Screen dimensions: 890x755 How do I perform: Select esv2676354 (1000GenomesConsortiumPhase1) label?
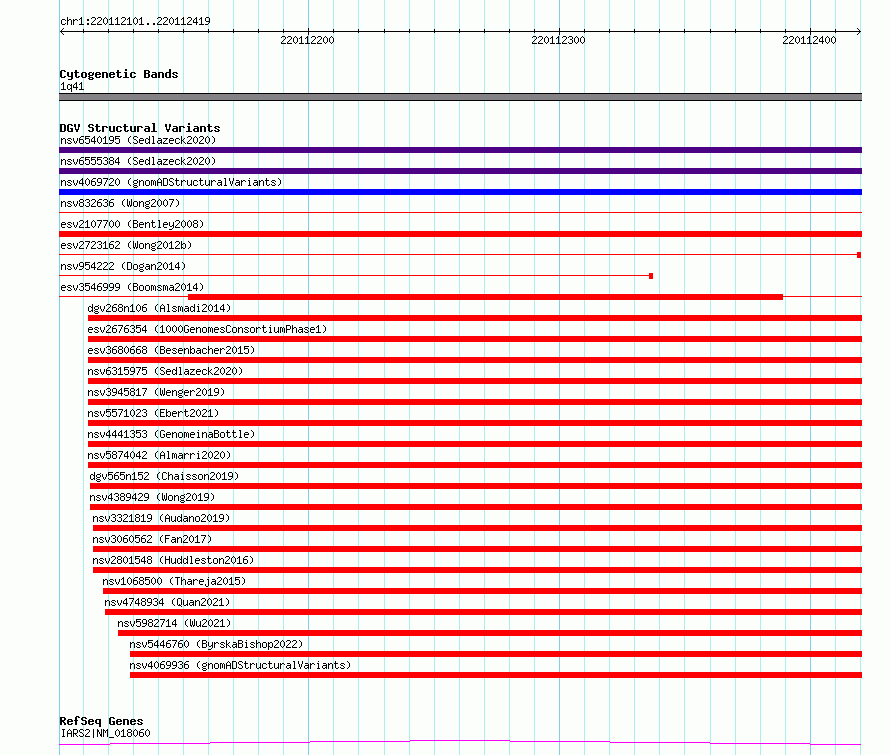(x=207, y=329)
